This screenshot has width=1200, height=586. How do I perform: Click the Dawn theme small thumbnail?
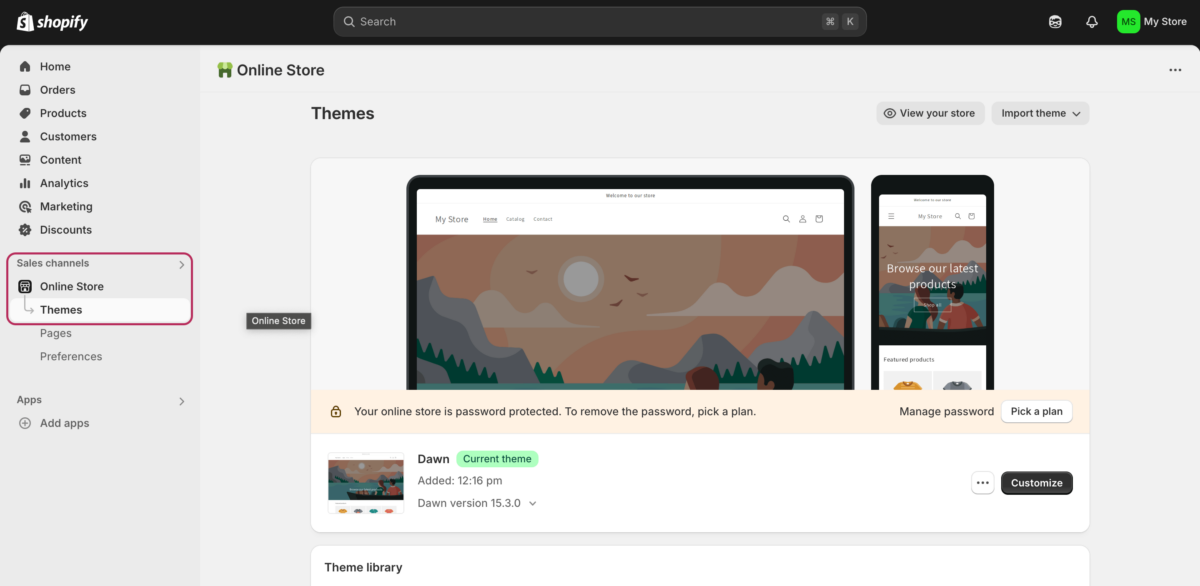pos(366,482)
